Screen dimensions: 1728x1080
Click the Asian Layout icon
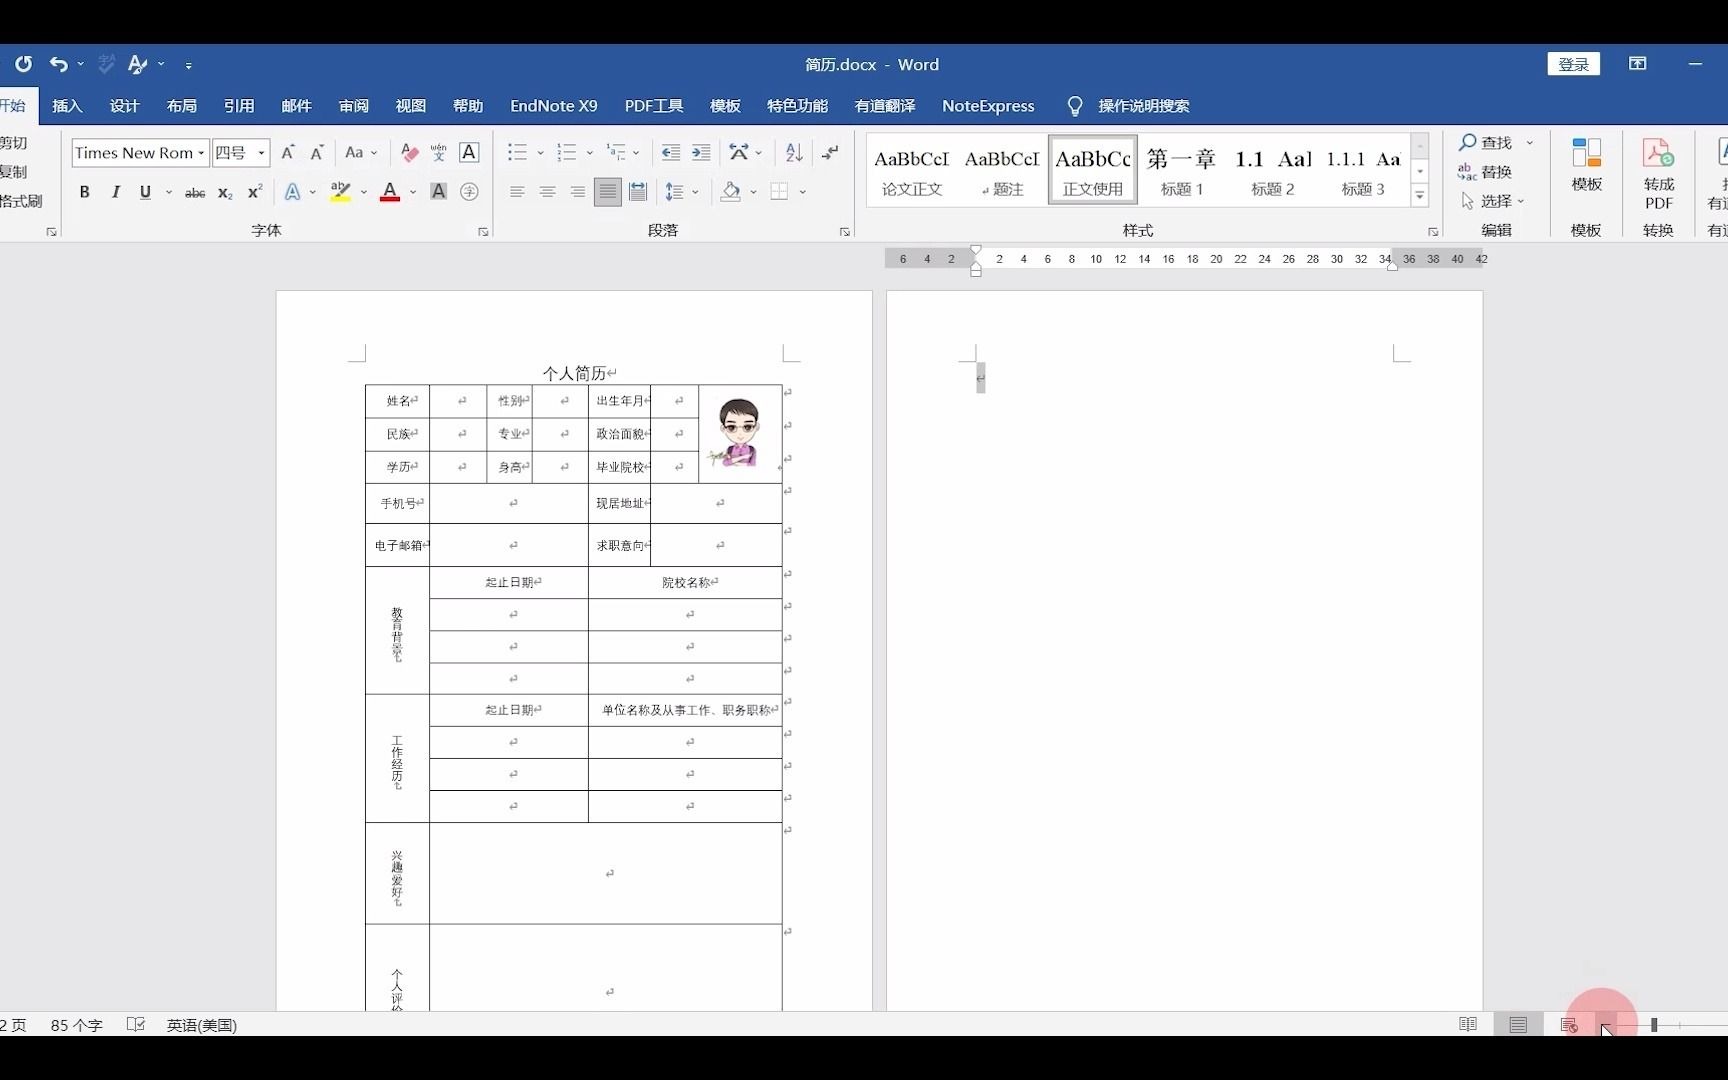tap(739, 153)
